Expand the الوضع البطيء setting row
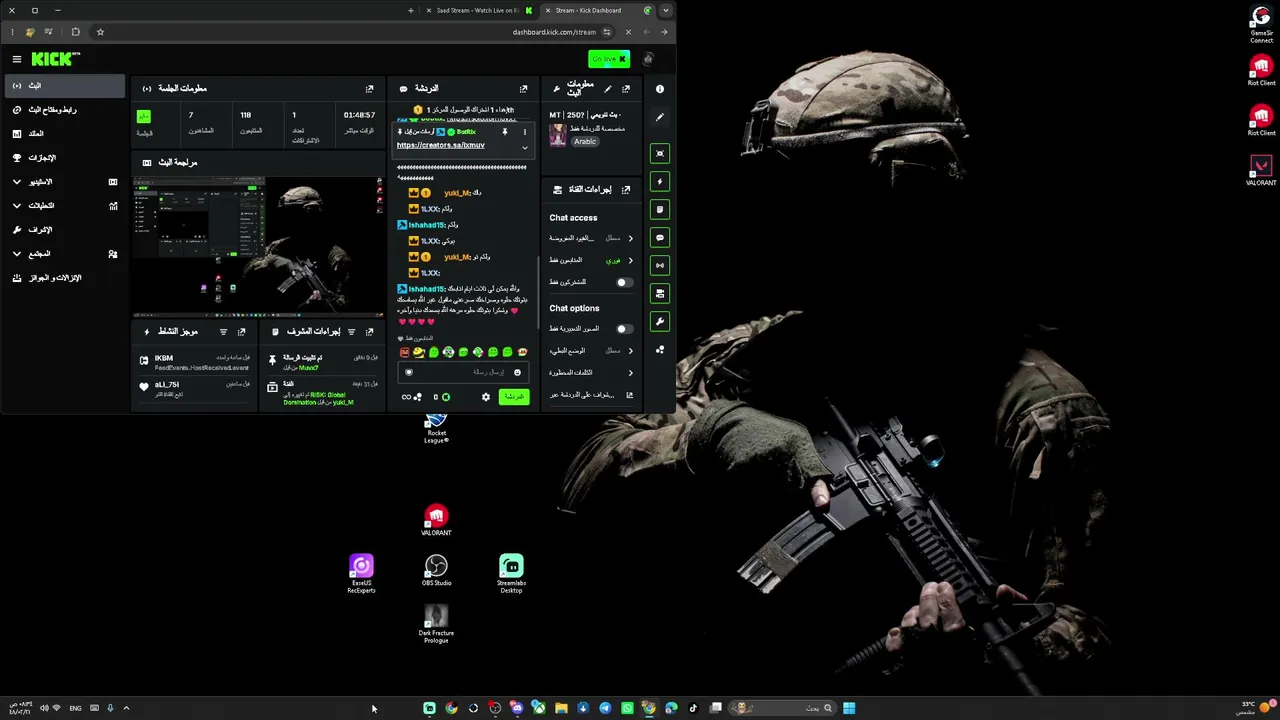The width and height of the screenshot is (1280, 720). tap(591, 351)
